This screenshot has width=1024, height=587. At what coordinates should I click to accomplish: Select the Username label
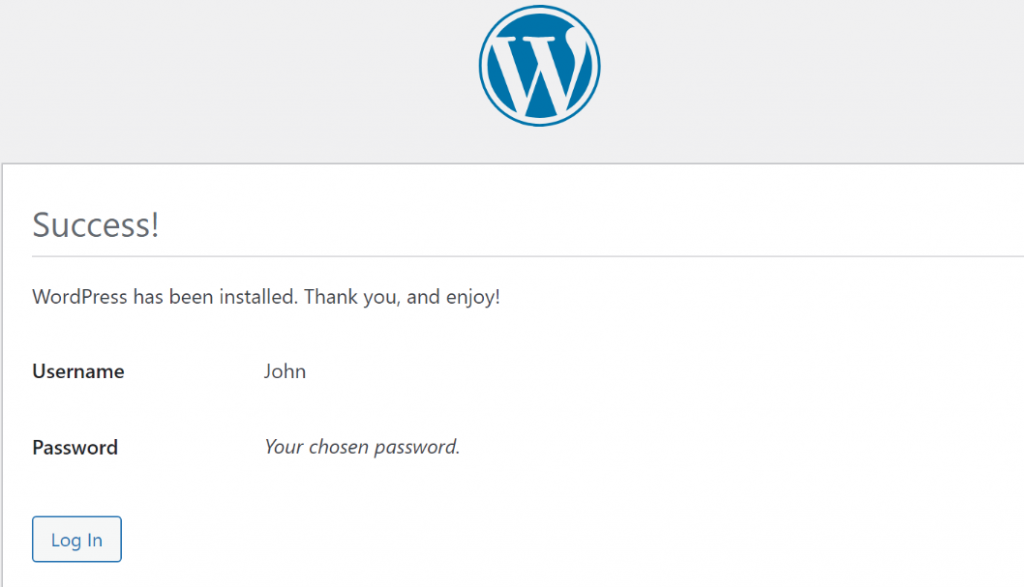click(78, 371)
